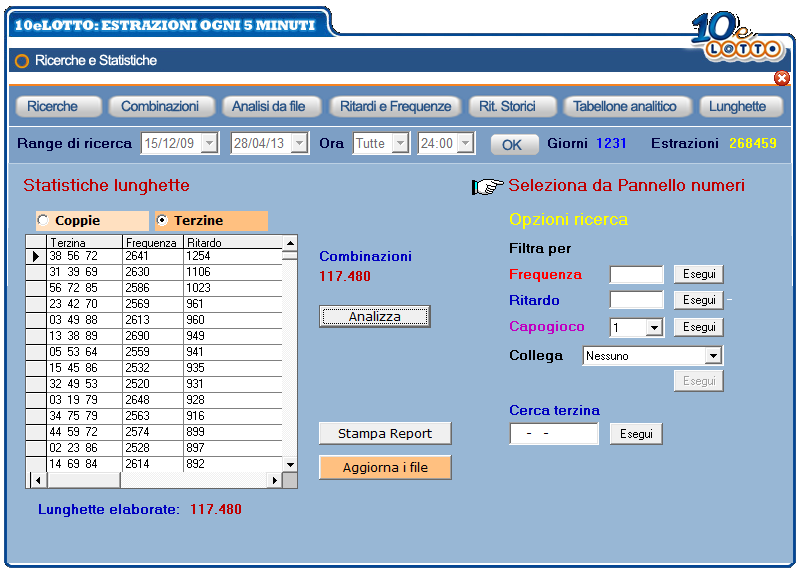Click the table's scroll right arrow
The image size is (801, 578).
pyautogui.click(x=275, y=480)
